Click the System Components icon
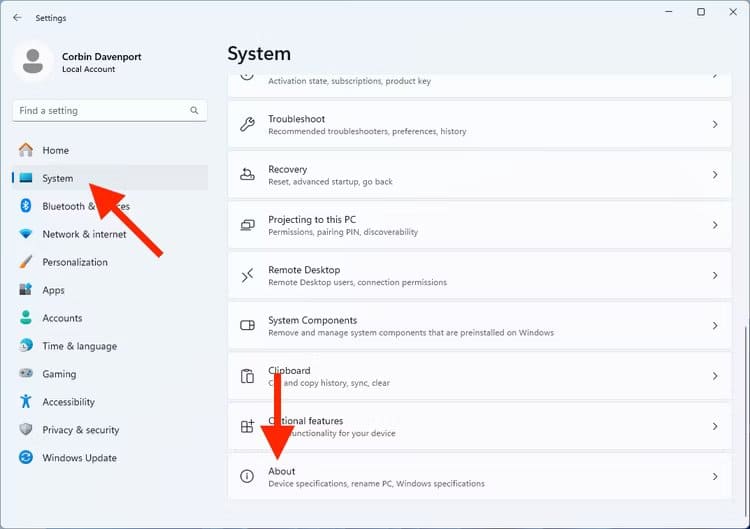Viewport: 750px width, 529px height. pos(247,326)
